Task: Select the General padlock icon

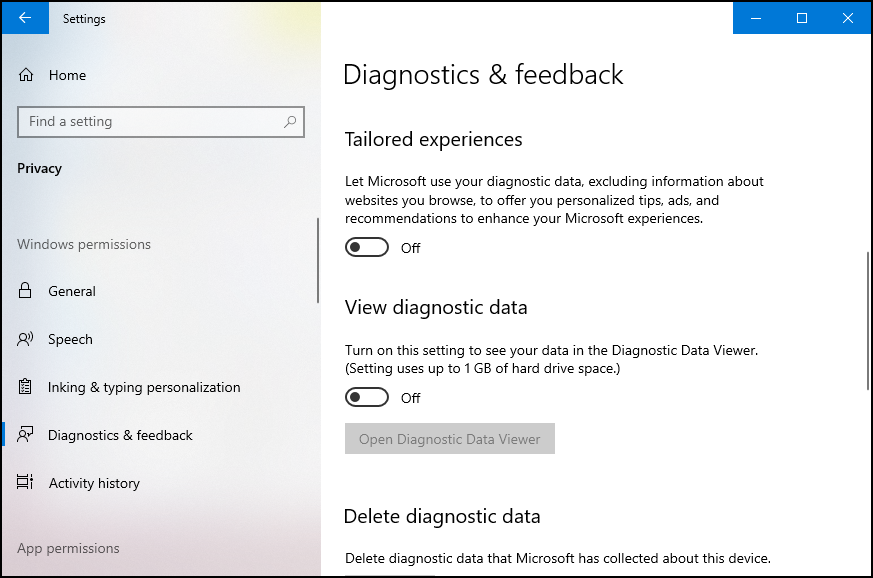Action: [27, 291]
